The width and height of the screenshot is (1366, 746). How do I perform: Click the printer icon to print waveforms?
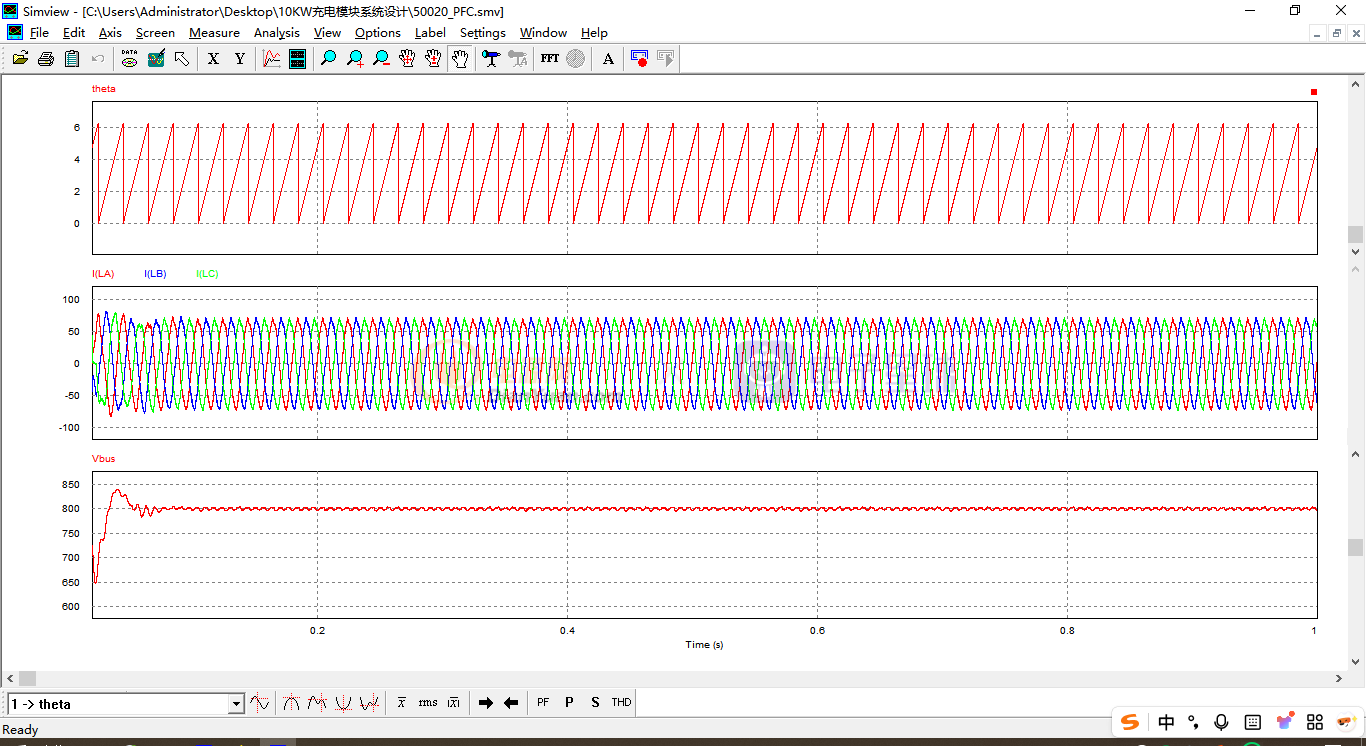(46, 59)
